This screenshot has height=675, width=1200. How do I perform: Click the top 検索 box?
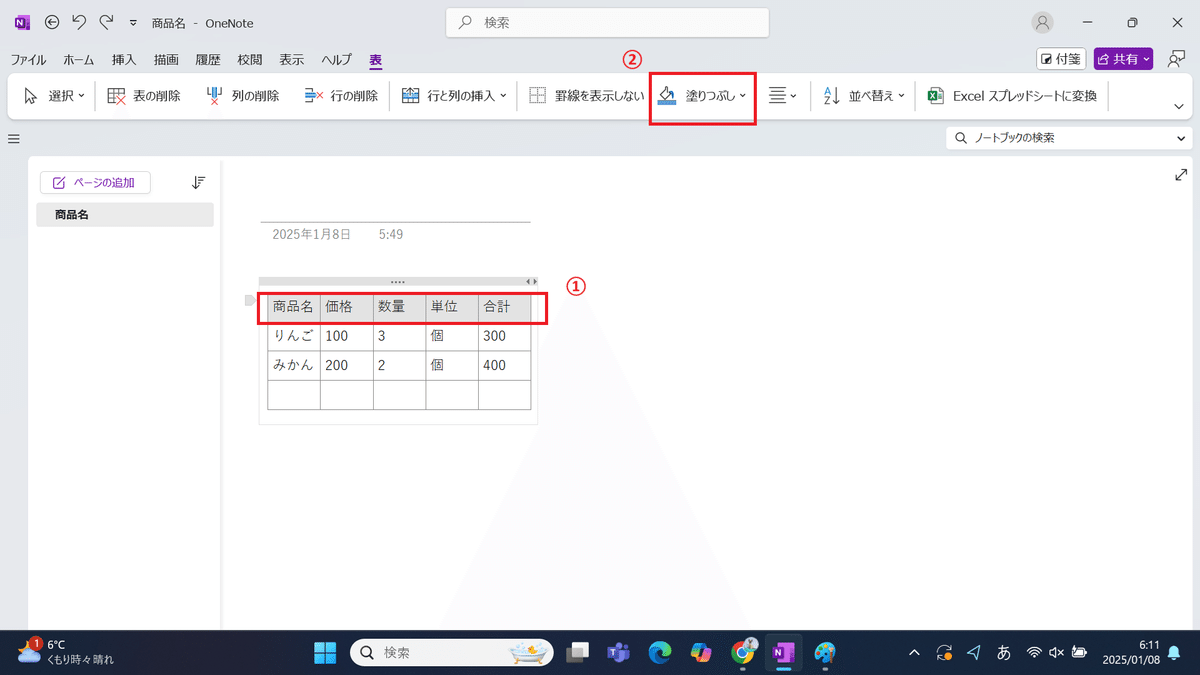tap(607, 22)
